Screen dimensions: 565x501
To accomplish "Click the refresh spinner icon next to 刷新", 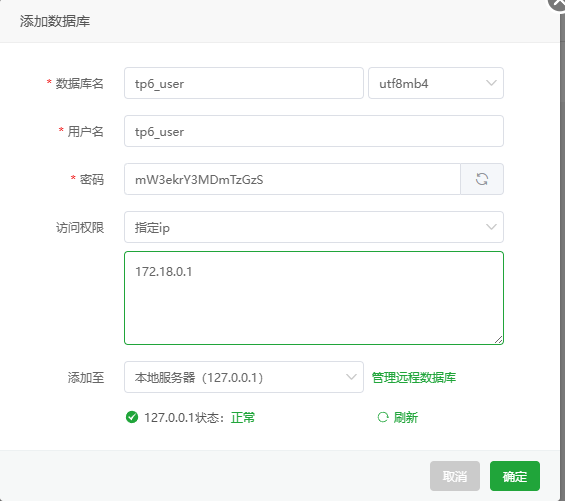I will (x=383, y=417).
